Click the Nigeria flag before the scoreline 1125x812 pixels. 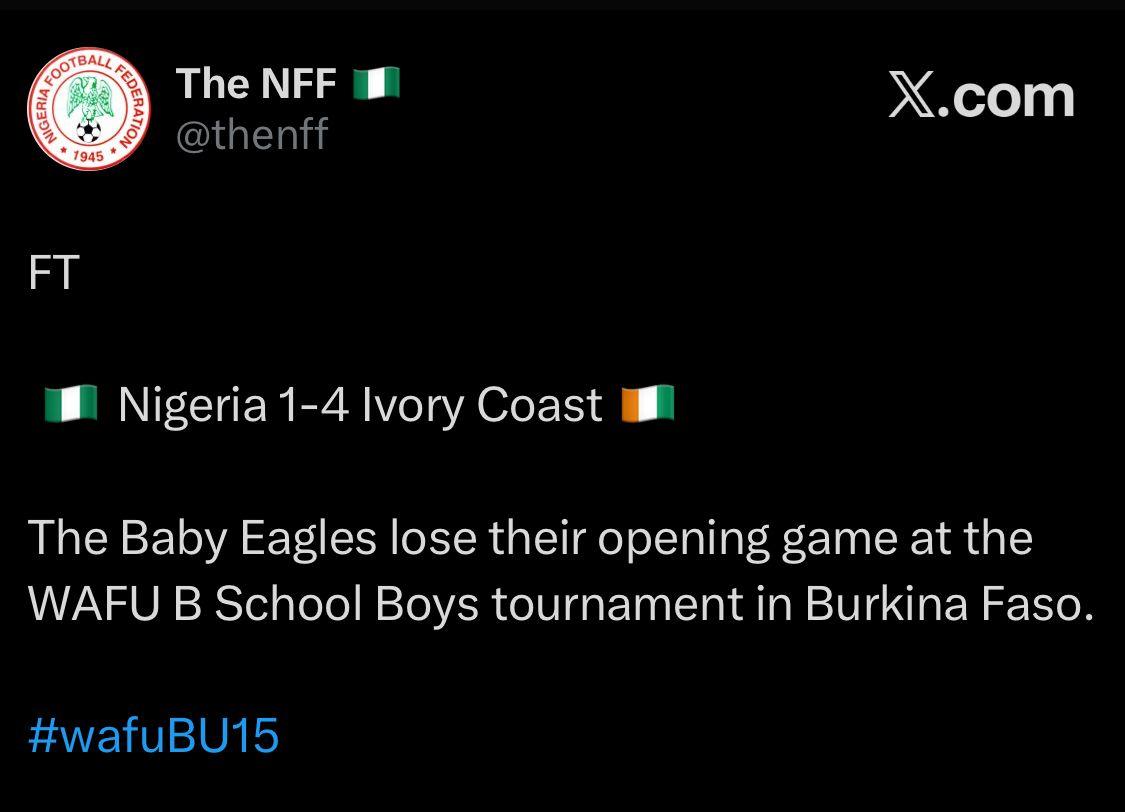(70, 405)
